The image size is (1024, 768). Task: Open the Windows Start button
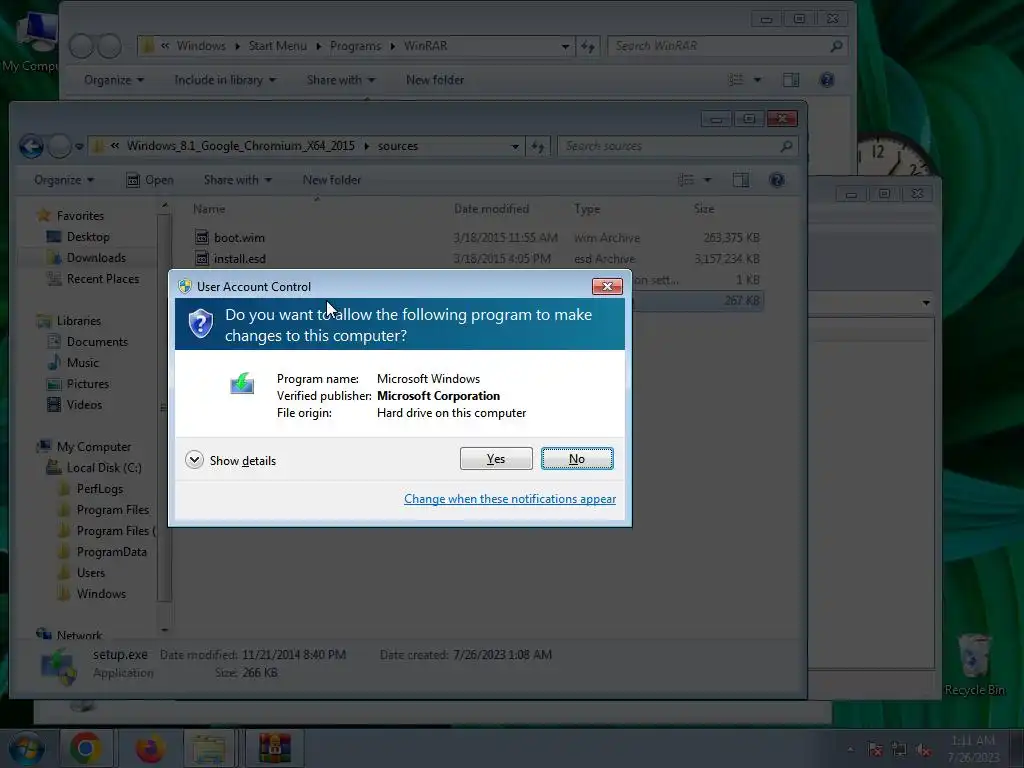(24, 748)
